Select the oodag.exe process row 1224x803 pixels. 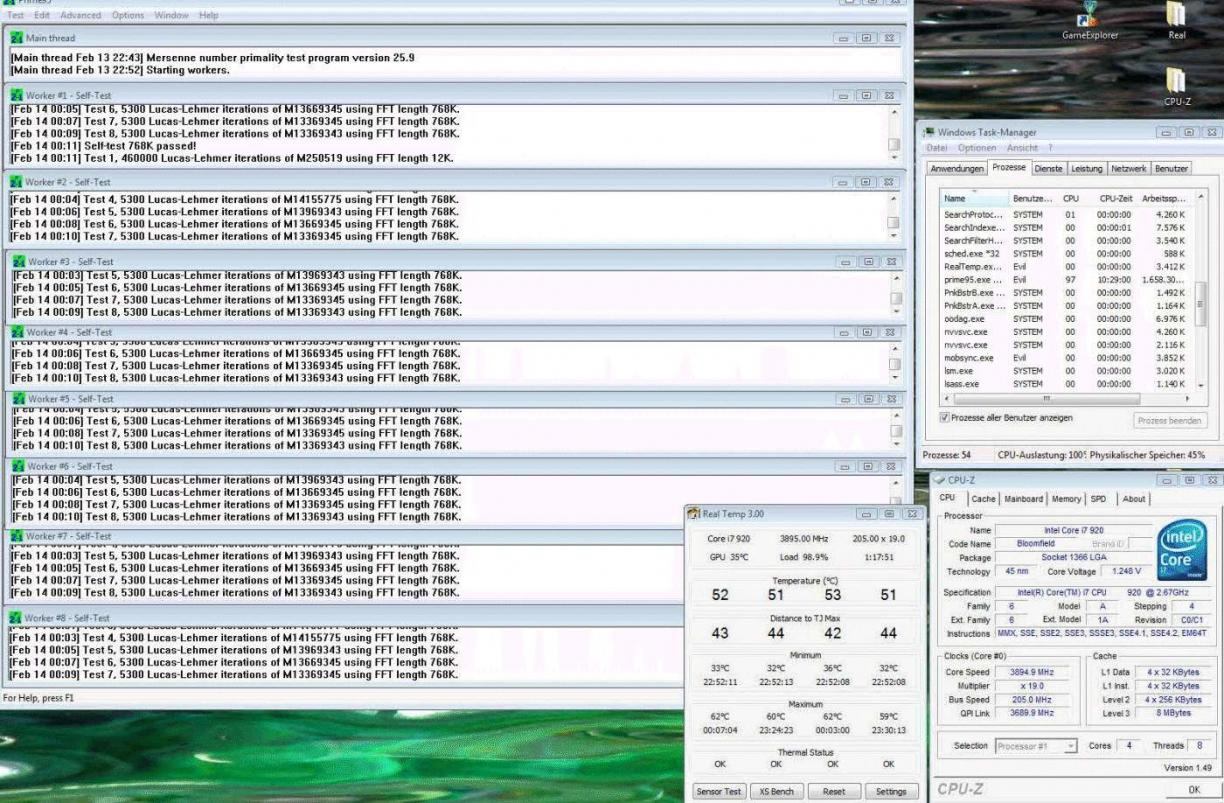click(x=1067, y=319)
